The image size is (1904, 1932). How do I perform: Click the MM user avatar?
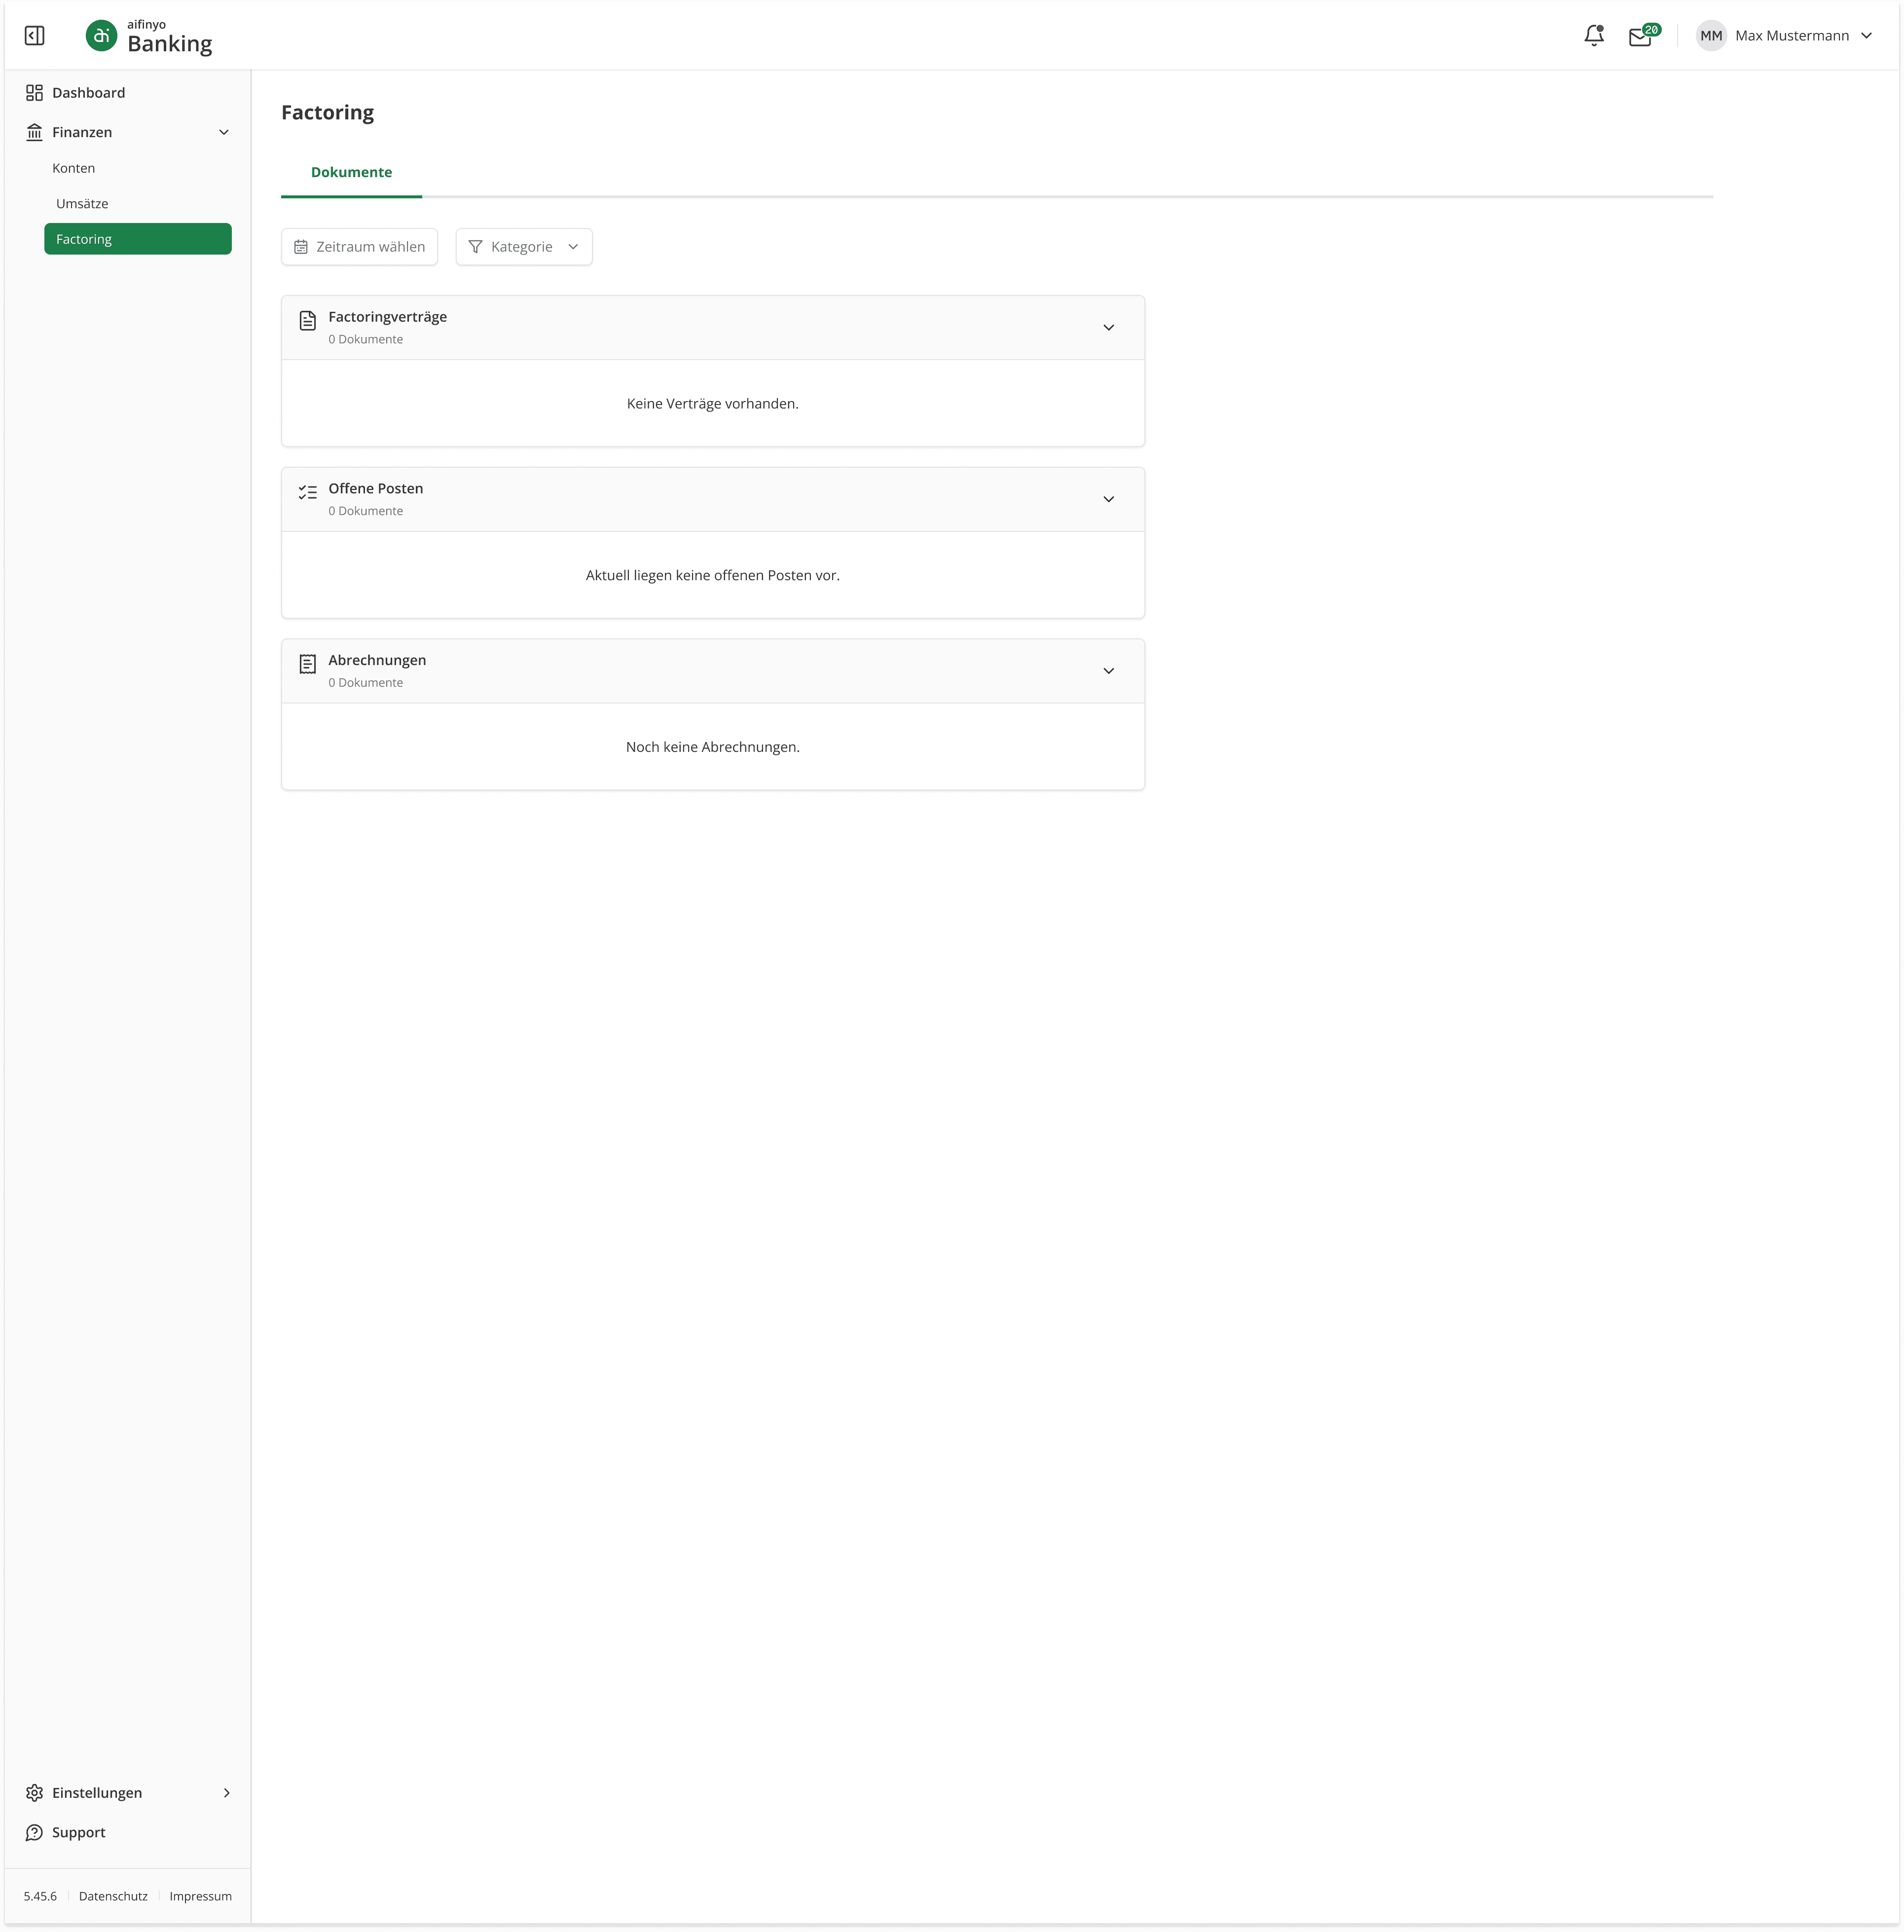pyautogui.click(x=1711, y=36)
